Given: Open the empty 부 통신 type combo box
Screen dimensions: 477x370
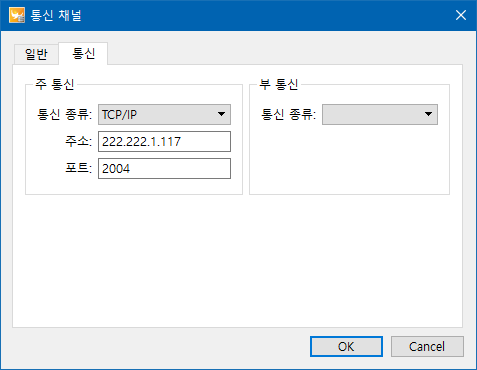Looking at the screenshot, I should (380, 114).
